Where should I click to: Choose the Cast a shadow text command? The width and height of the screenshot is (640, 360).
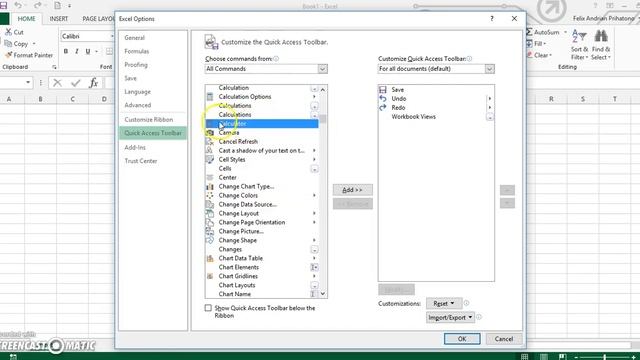(x=262, y=151)
